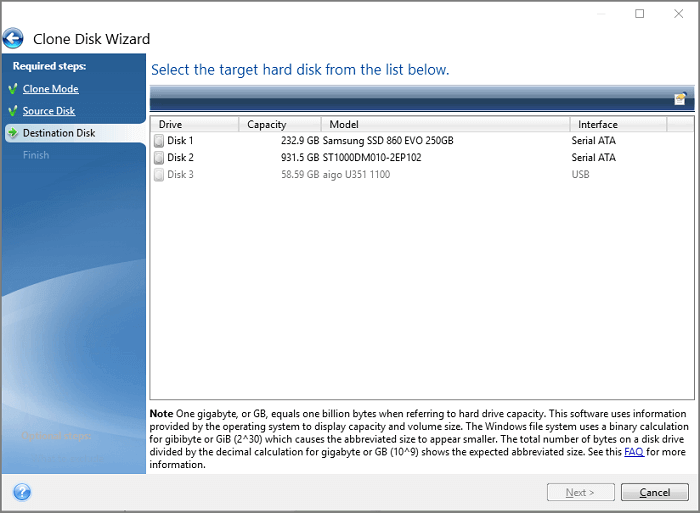Click the greyed Disk 3 drive icon
The height and width of the screenshot is (513, 700).
pos(159,175)
